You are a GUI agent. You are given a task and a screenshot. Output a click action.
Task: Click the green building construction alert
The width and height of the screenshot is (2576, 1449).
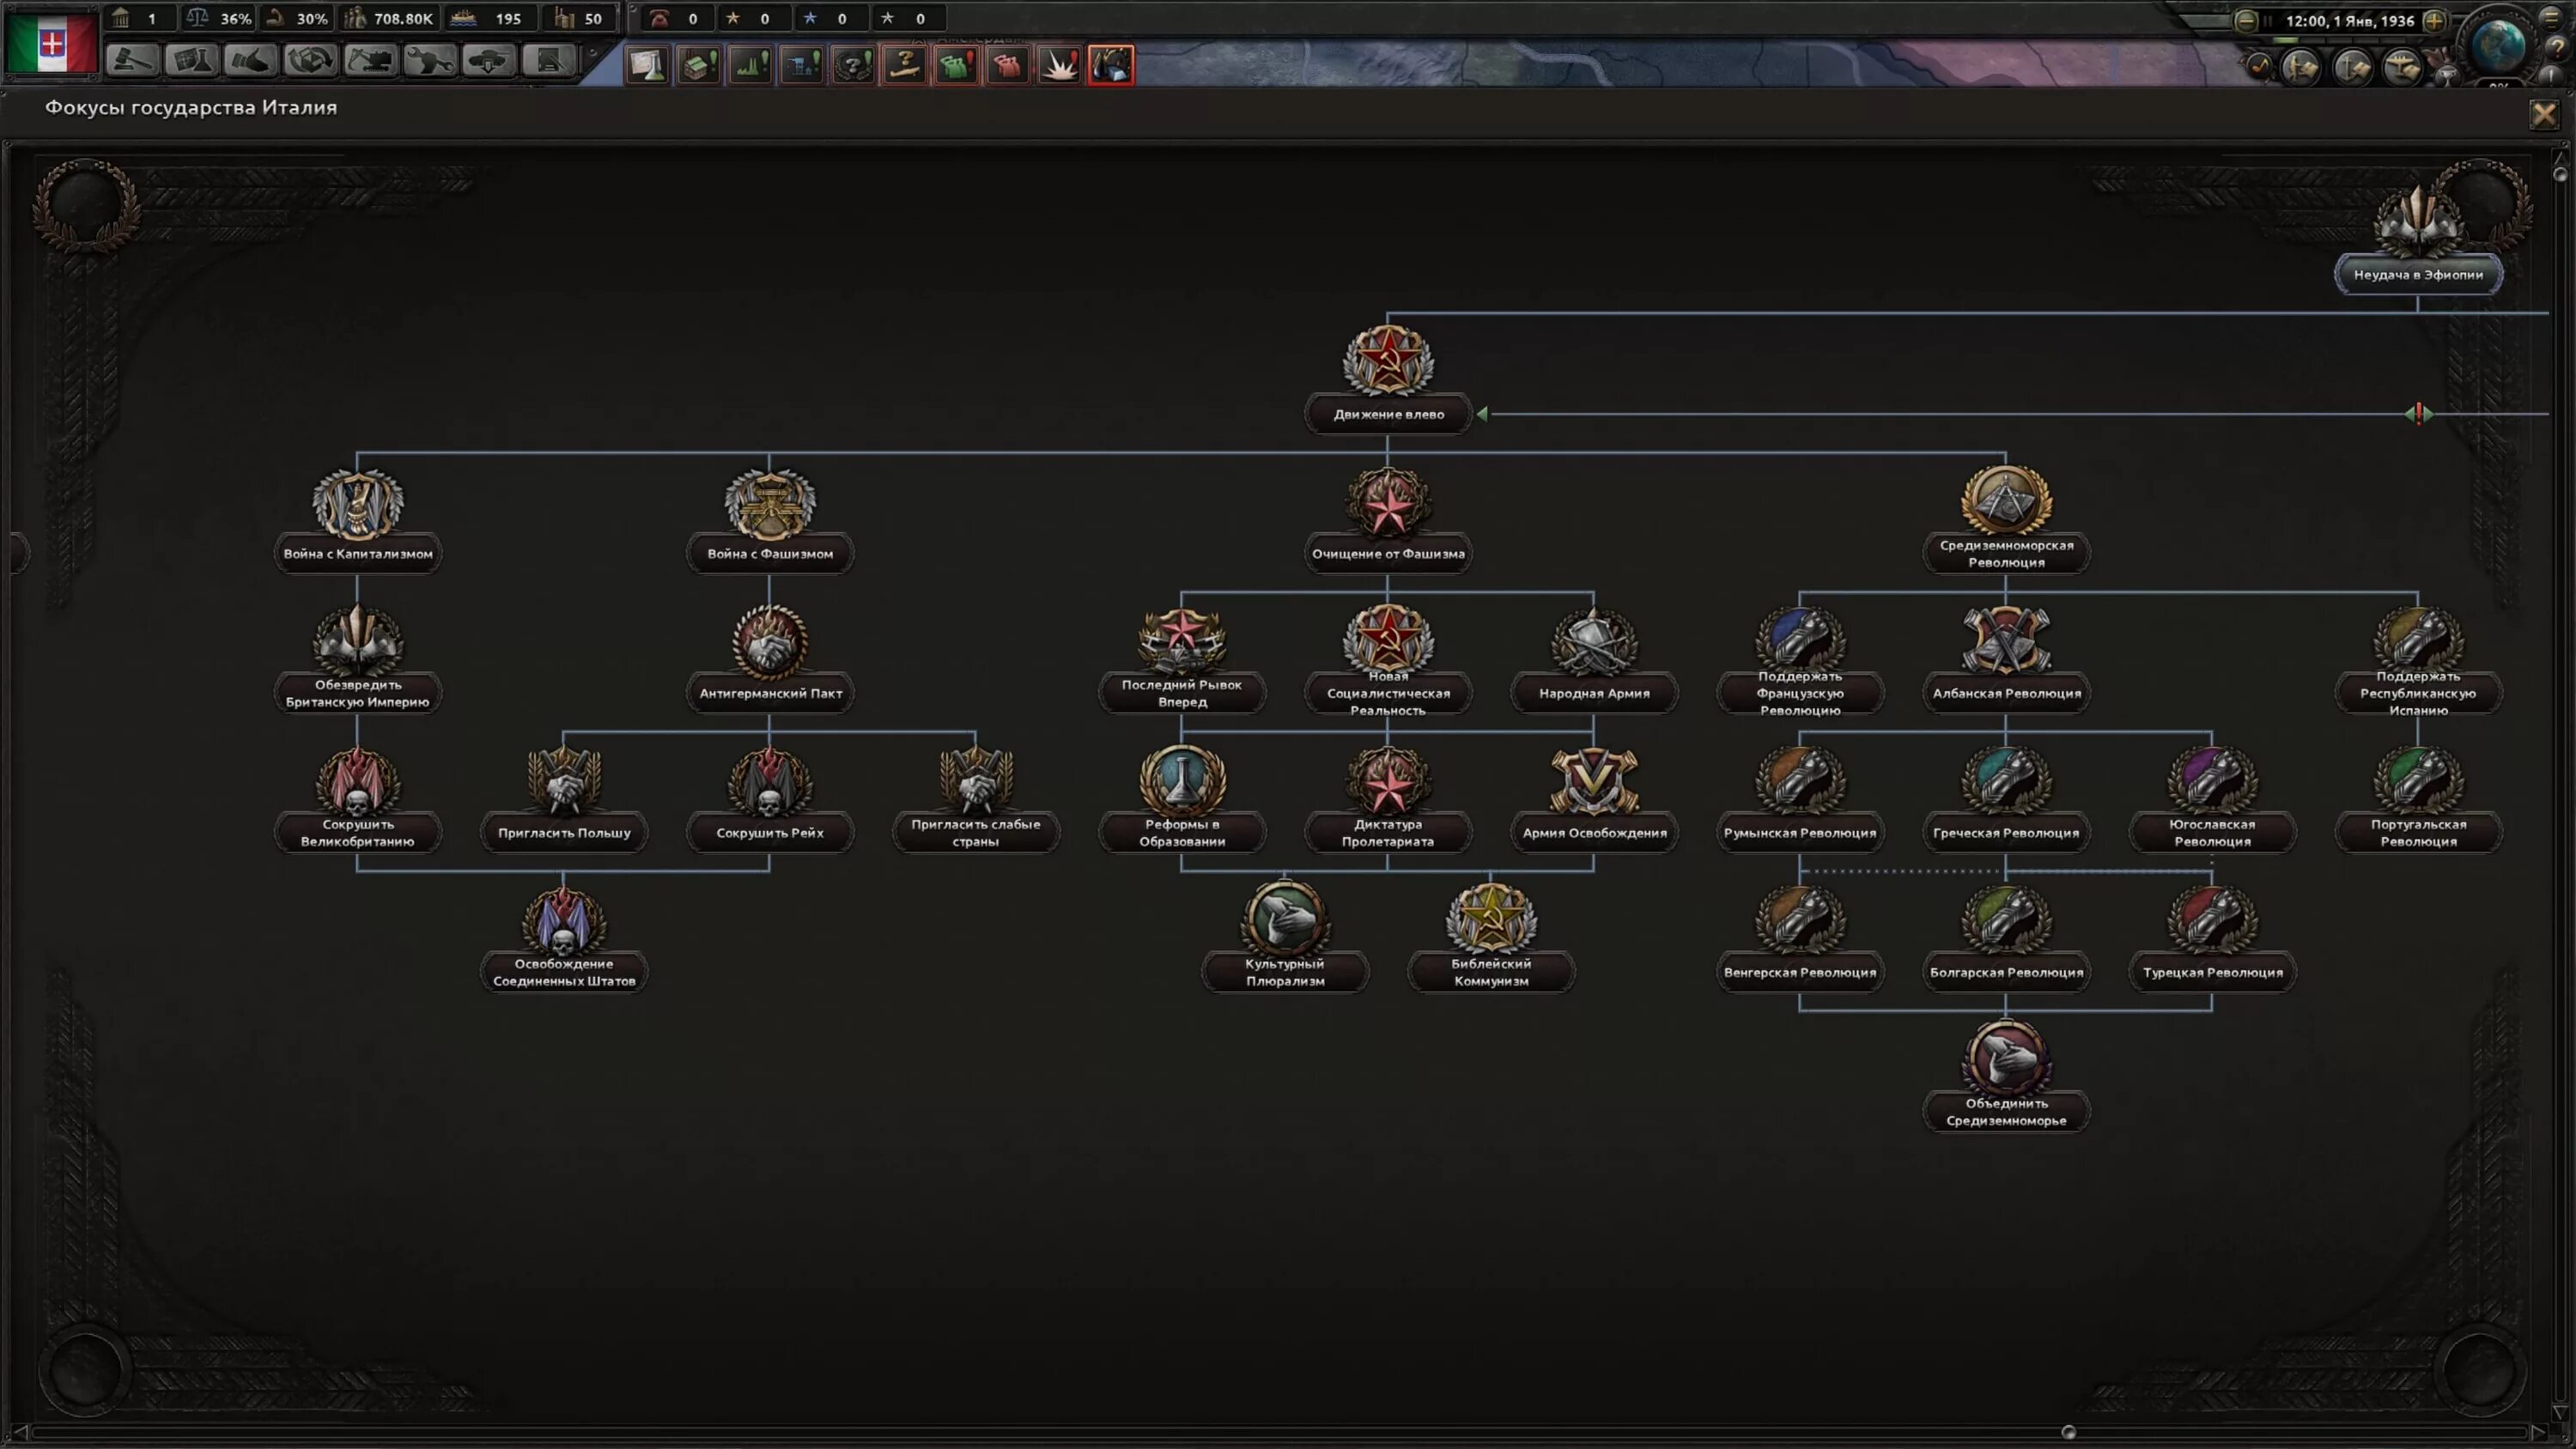(x=699, y=65)
